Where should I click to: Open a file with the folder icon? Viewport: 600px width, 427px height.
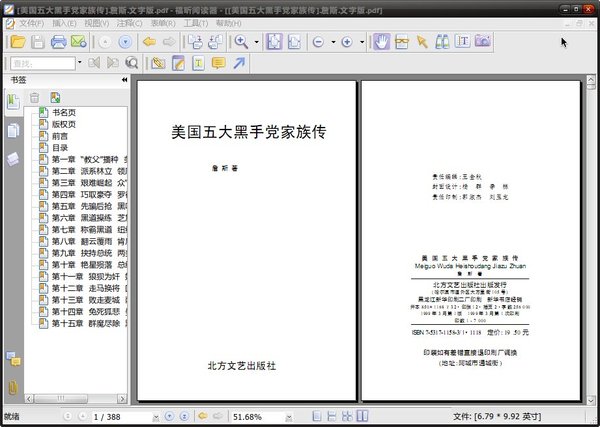pos(18,41)
